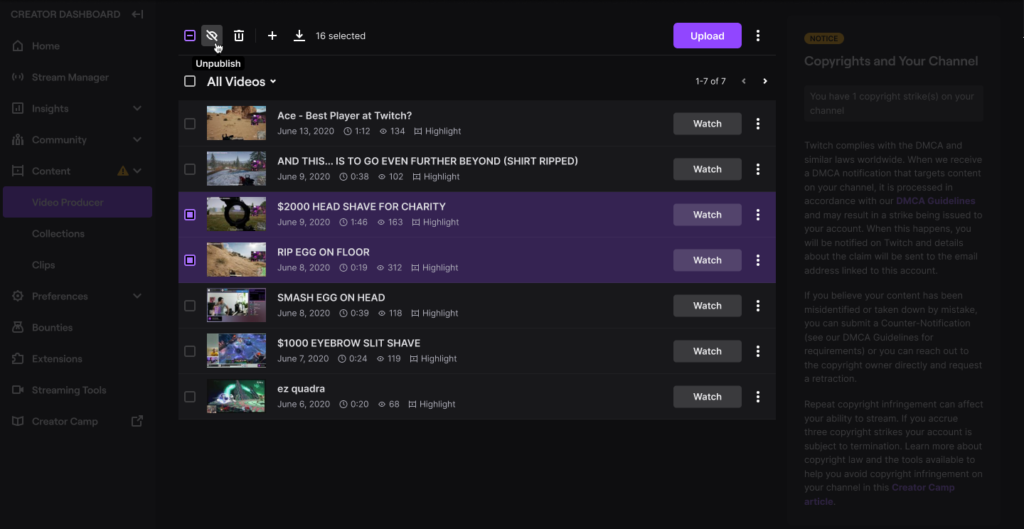Open options menu for $2000 HEAD SHAVE video

tap(758, 215)
